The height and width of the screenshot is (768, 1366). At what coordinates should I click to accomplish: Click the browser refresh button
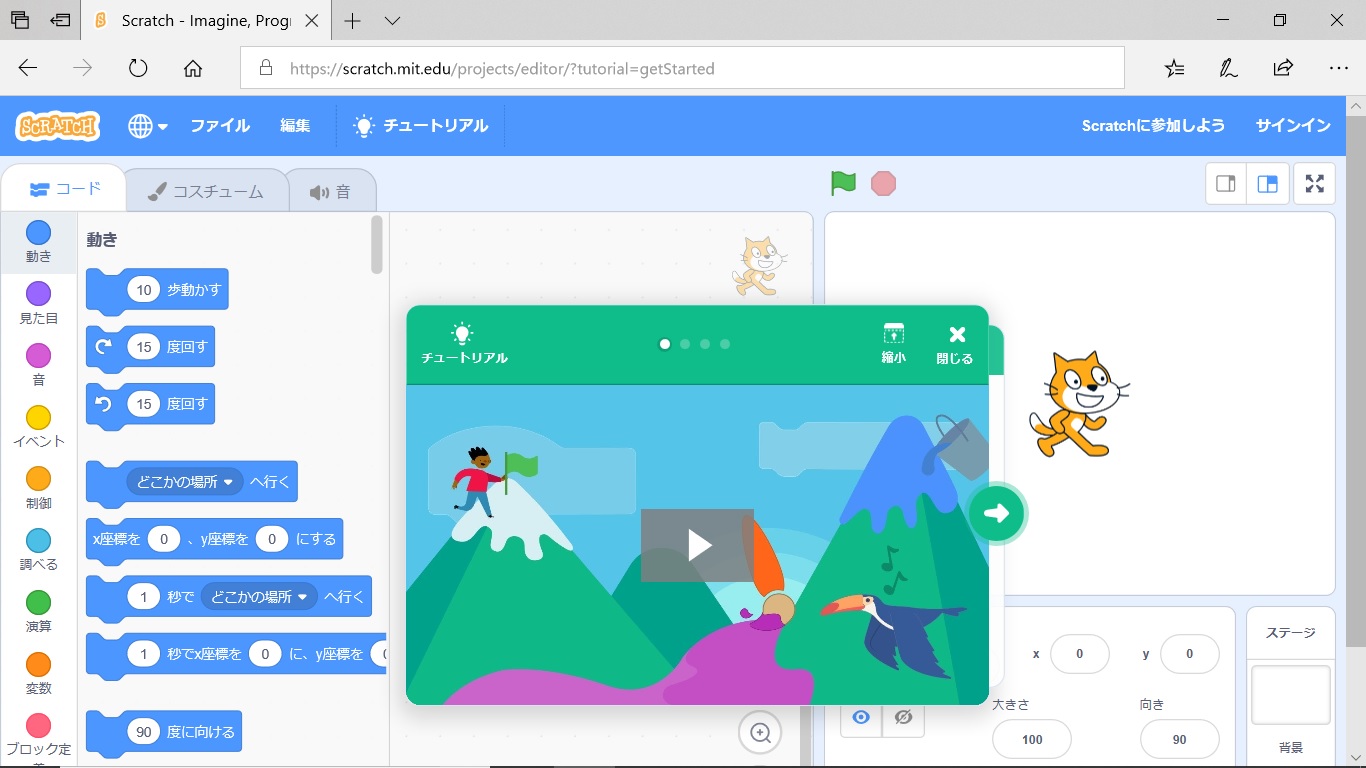pos(138,69)
